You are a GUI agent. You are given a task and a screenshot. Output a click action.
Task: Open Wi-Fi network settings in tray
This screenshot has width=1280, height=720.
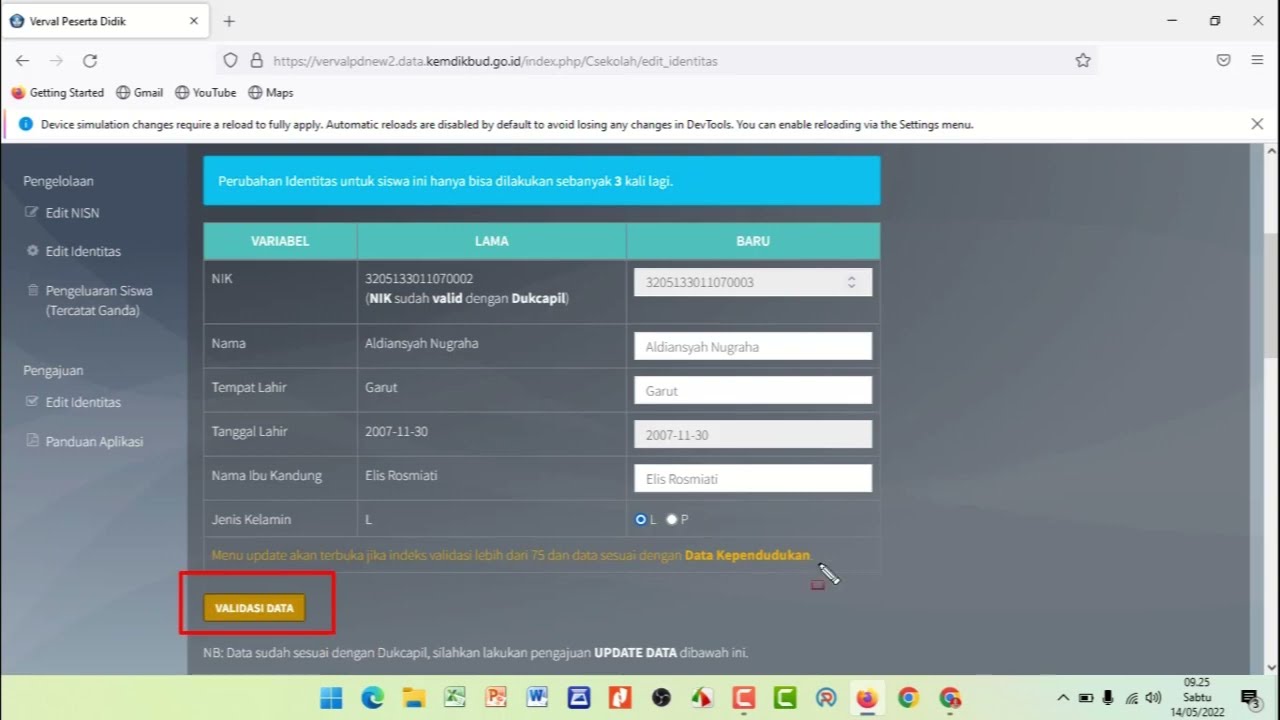(x=1132, y=697)
